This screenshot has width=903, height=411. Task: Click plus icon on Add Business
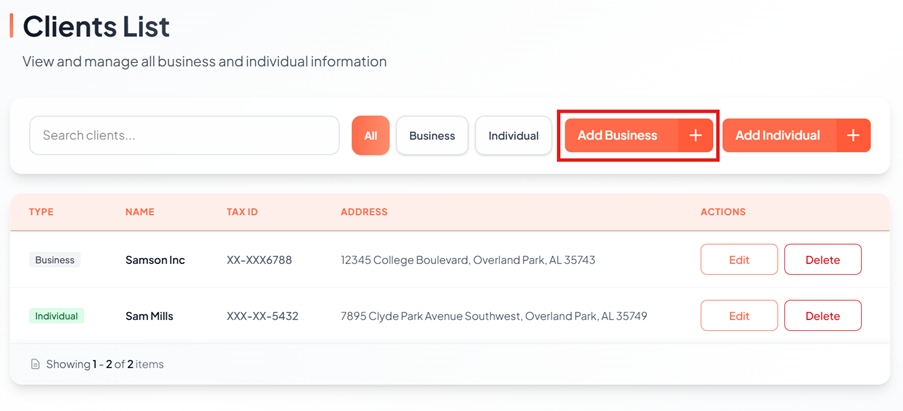pyautogui.click(x=696, y=136)
